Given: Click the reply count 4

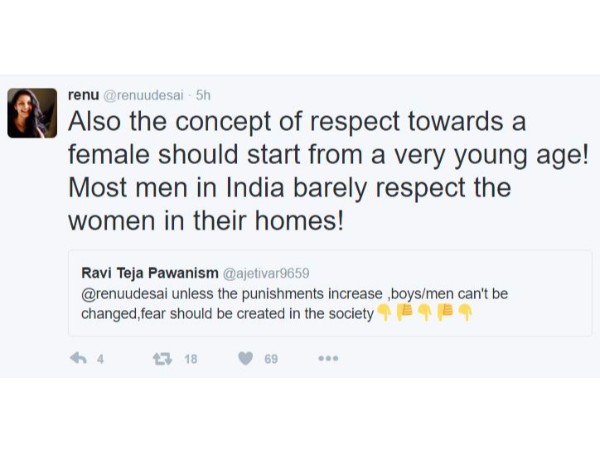Looking at the screenshot, I should [x=100, y=359].
